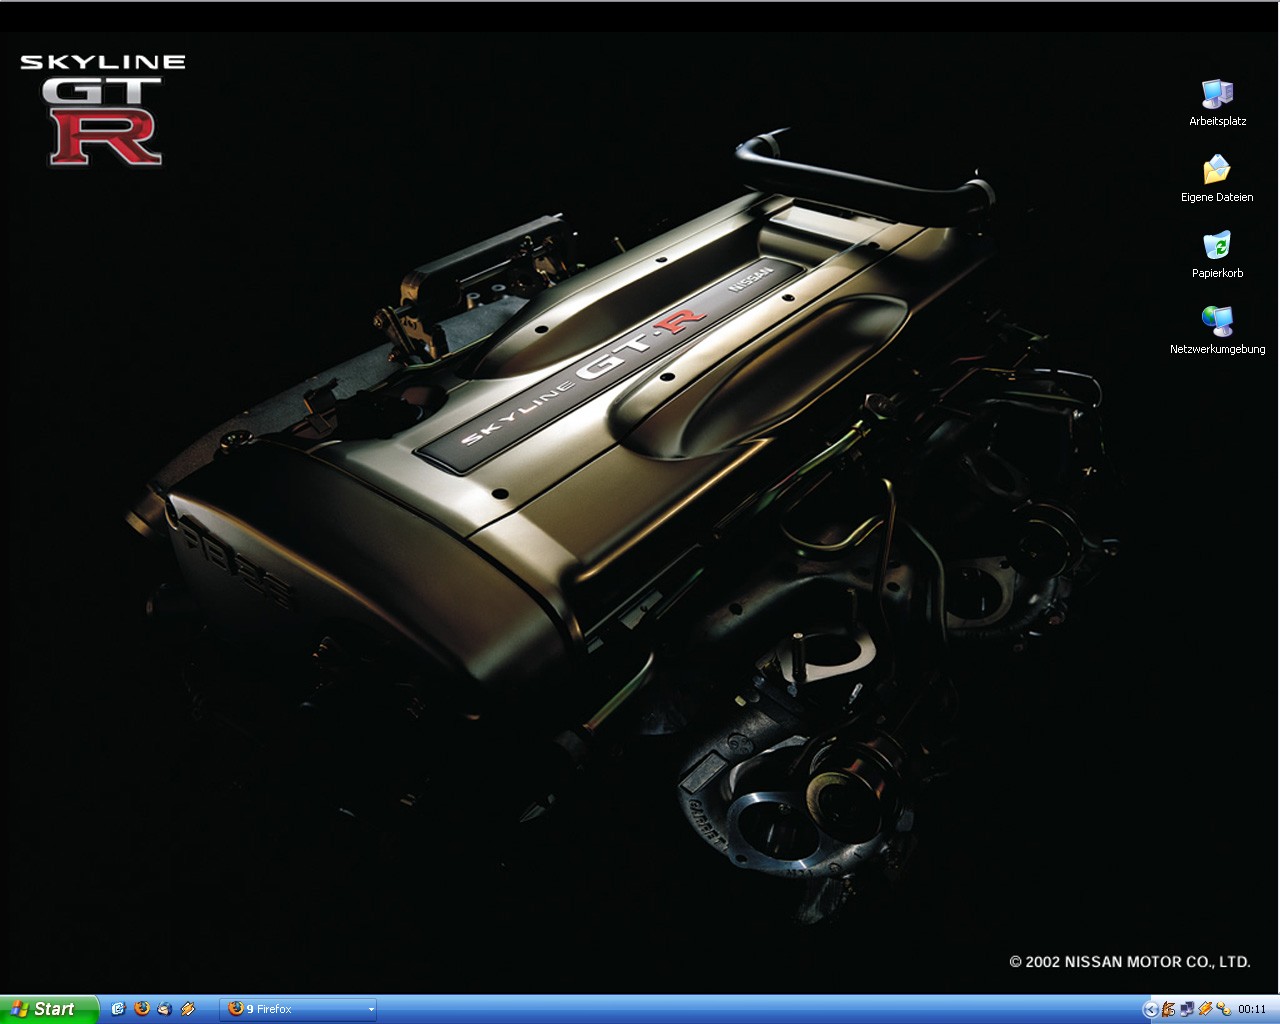Show hidden system tray icons

tap(1150, 1009)
